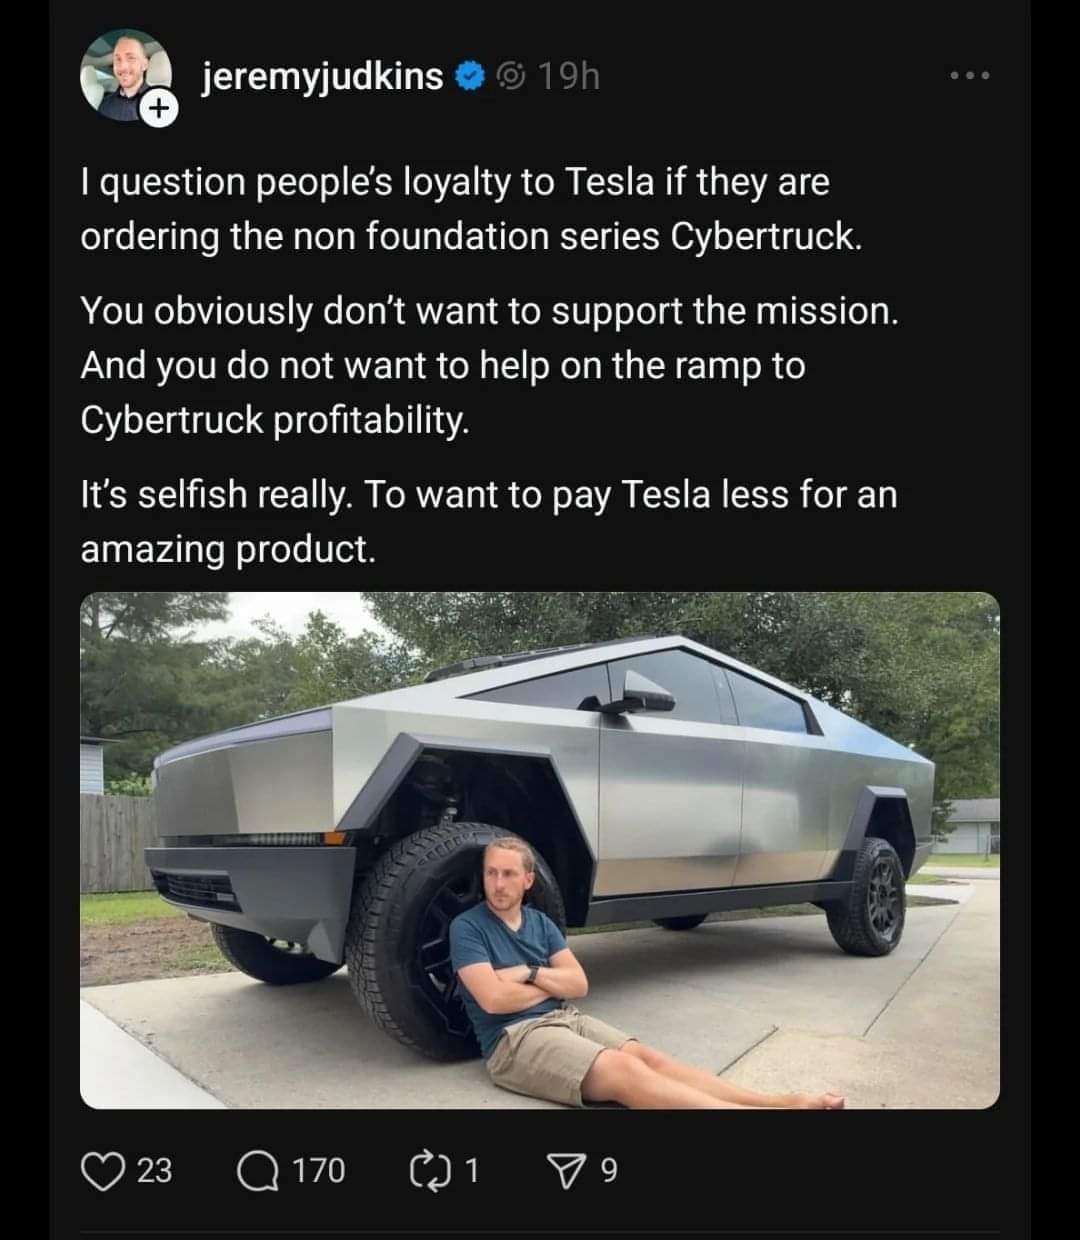Click the share count 9

(609, 1169)
